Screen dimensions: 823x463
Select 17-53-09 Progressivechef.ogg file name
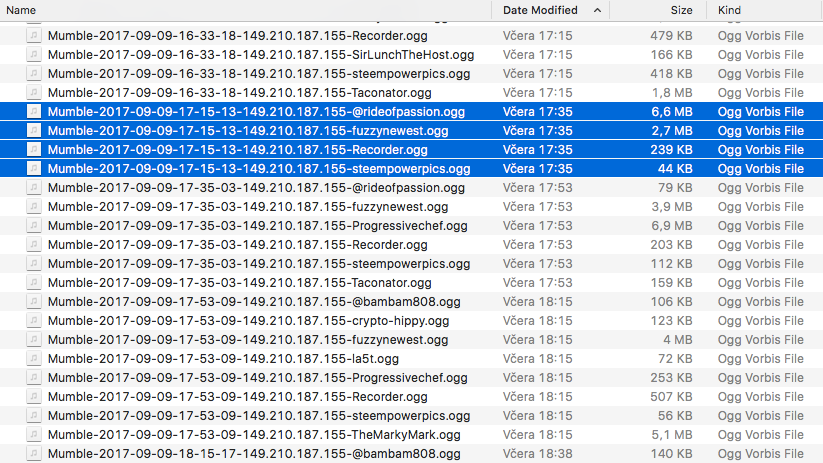click(258, 377)
